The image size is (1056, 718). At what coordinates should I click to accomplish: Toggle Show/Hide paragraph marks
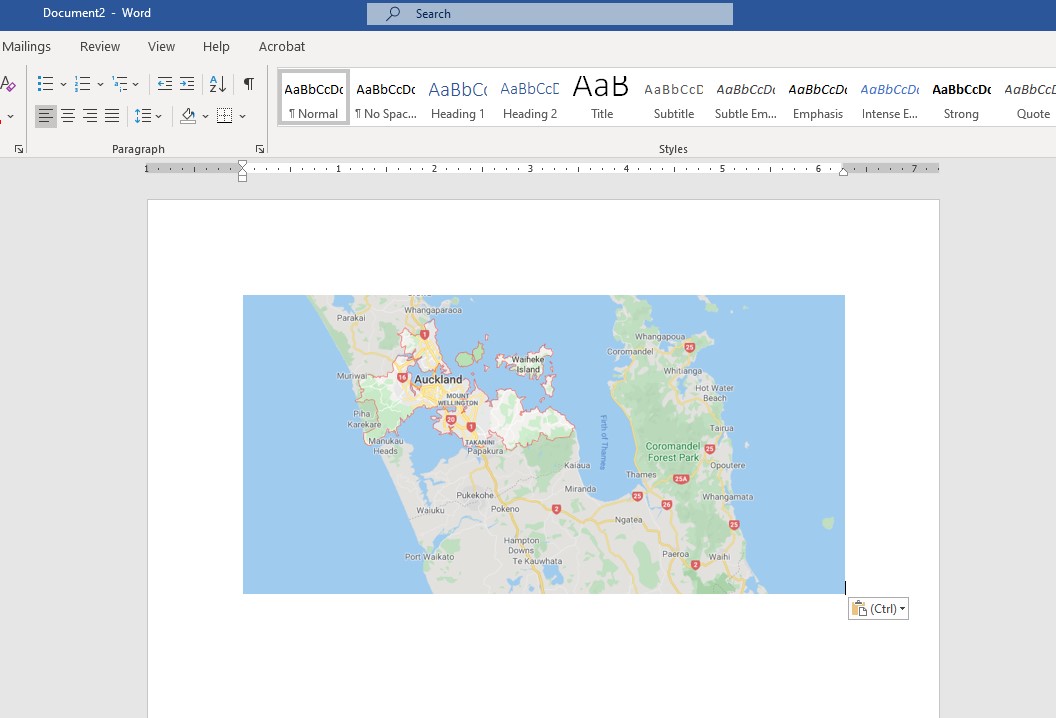(249, 84)
